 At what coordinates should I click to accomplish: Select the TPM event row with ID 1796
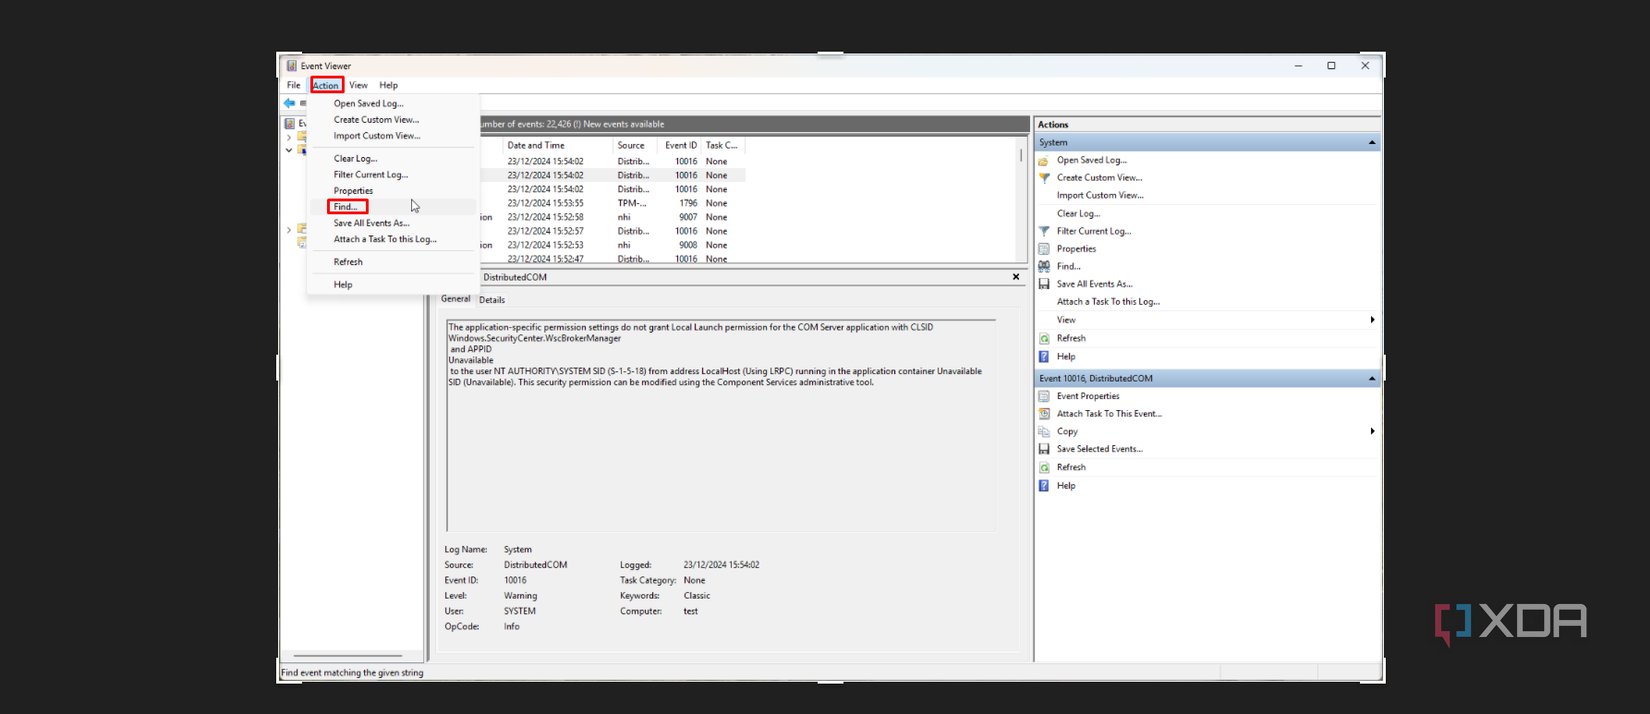click(612, 203)
